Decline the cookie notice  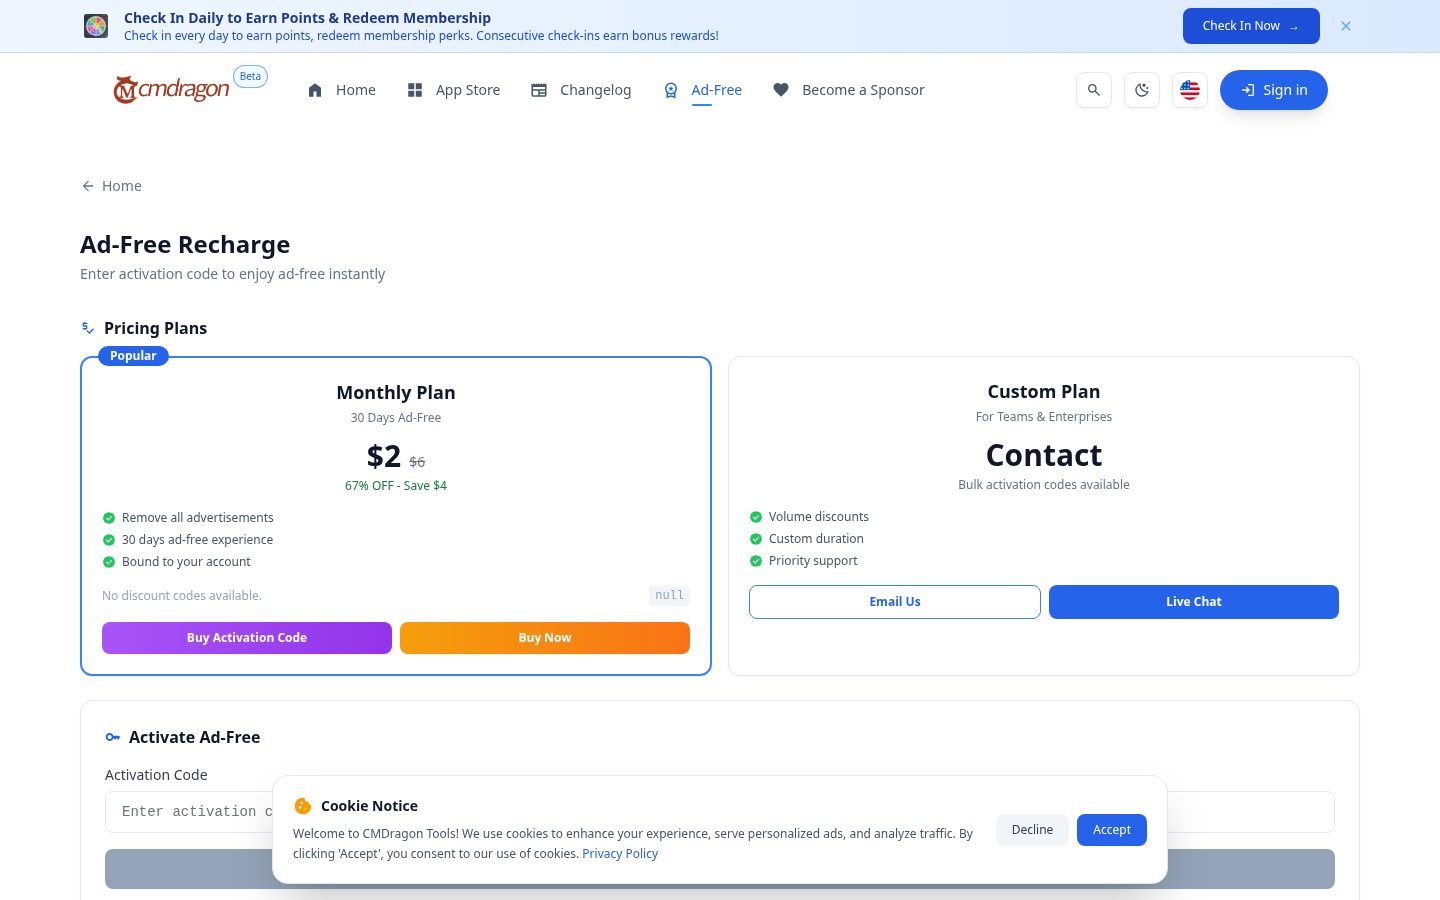coord(1032,830)
